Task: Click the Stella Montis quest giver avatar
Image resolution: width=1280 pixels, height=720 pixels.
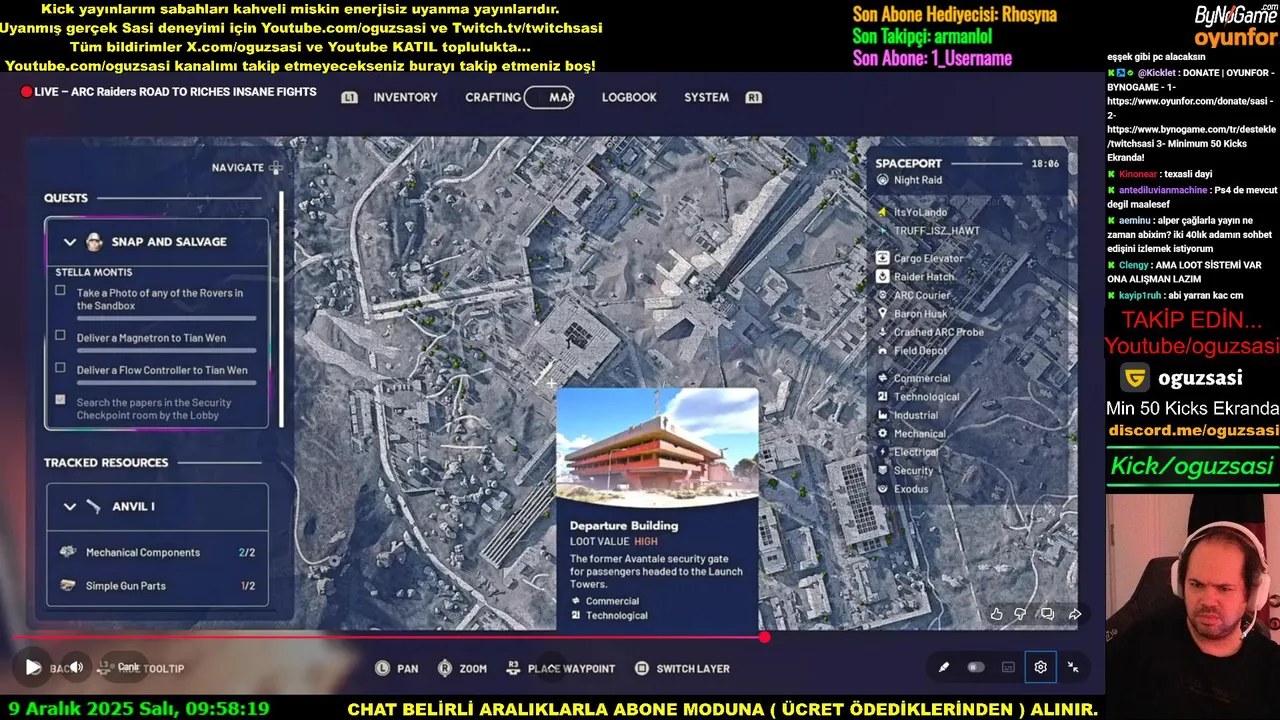Action: tap(94, 242)
